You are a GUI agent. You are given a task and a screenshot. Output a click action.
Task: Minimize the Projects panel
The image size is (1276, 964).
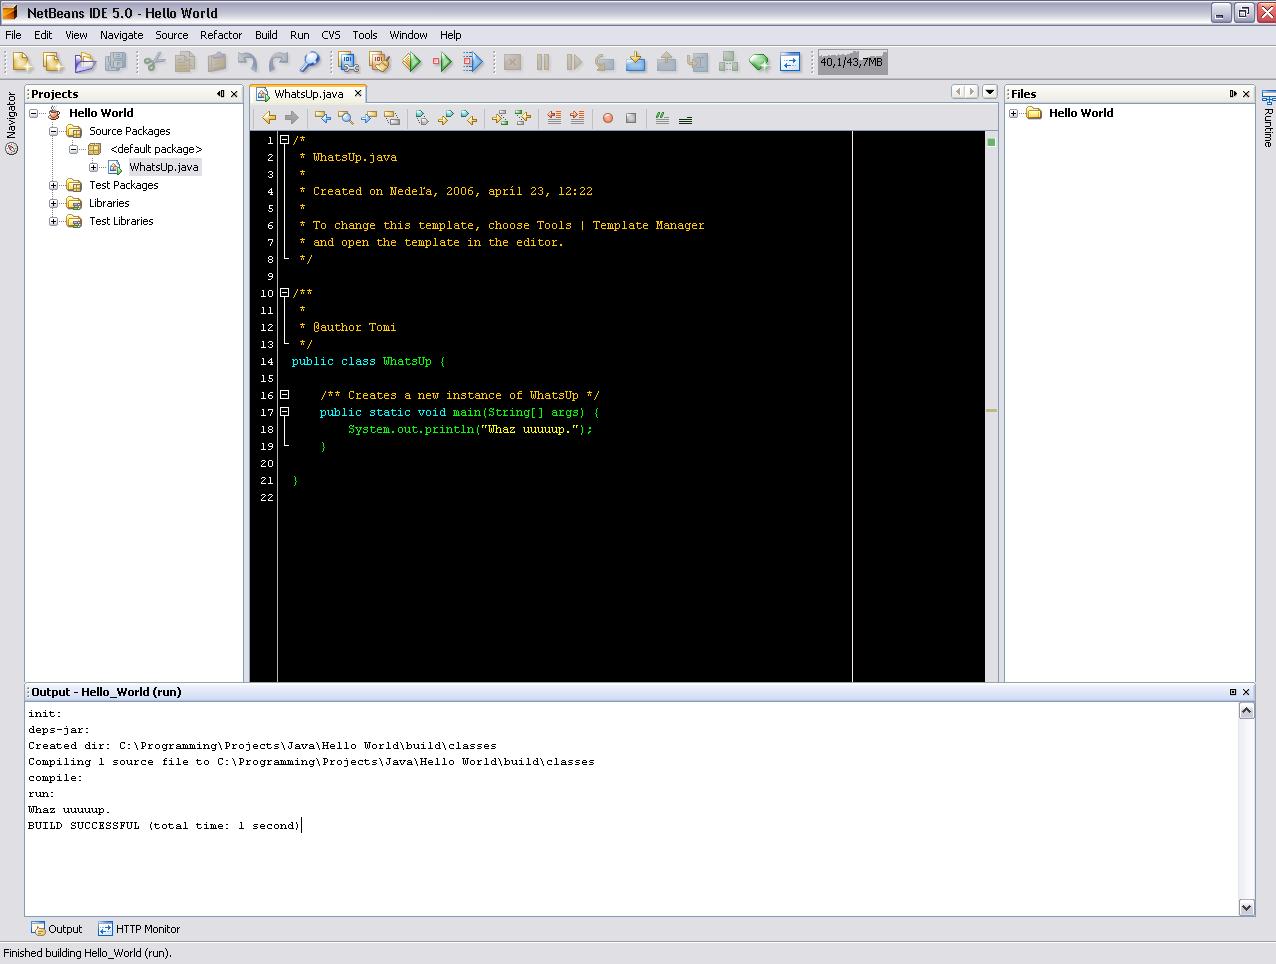pos(220,94)
